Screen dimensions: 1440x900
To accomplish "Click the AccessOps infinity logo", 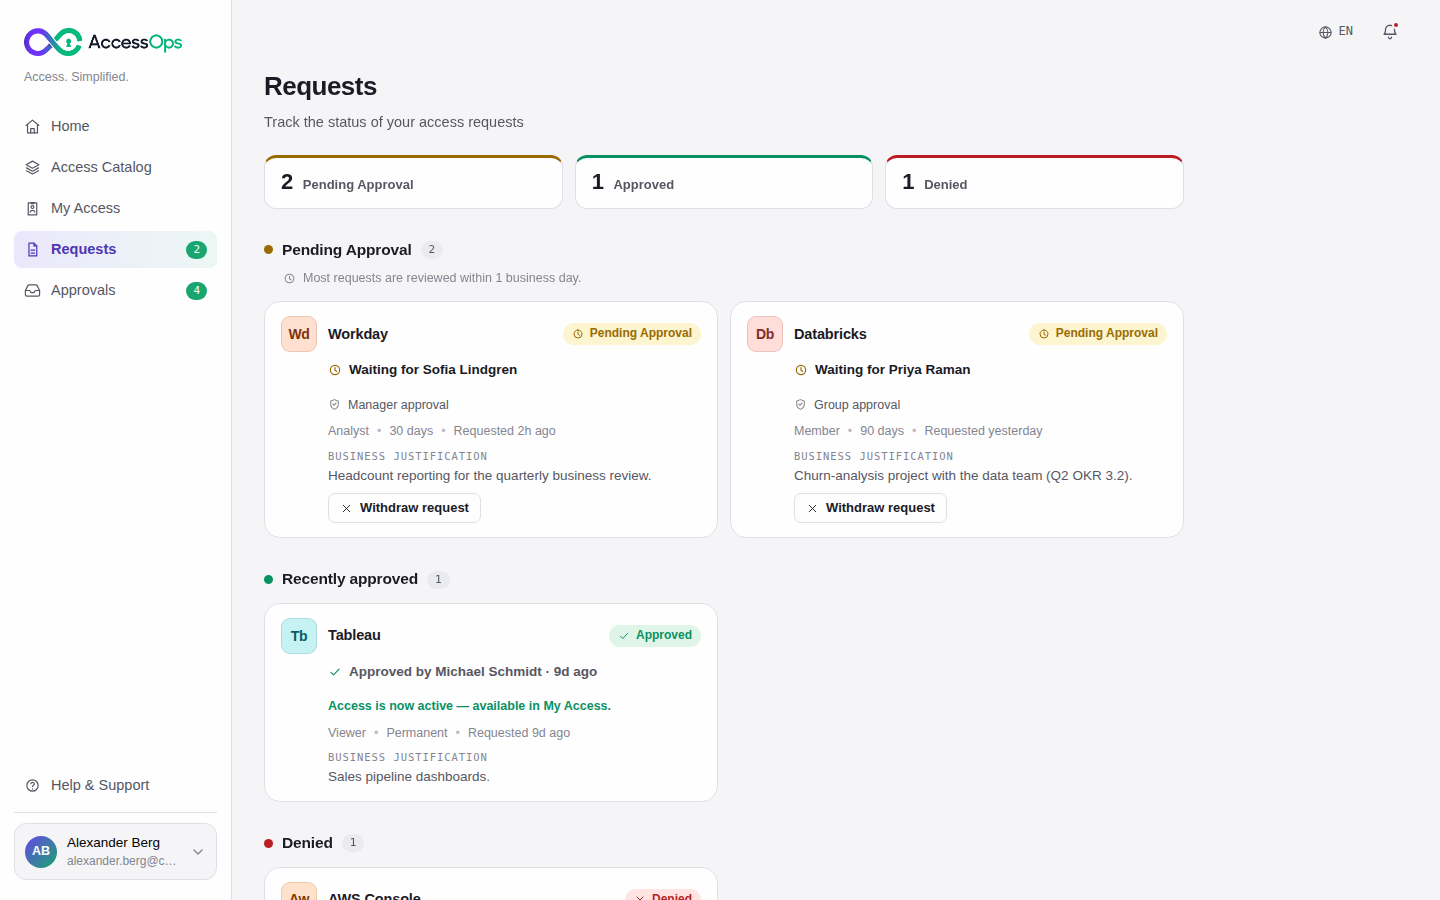I will (53, 42).
